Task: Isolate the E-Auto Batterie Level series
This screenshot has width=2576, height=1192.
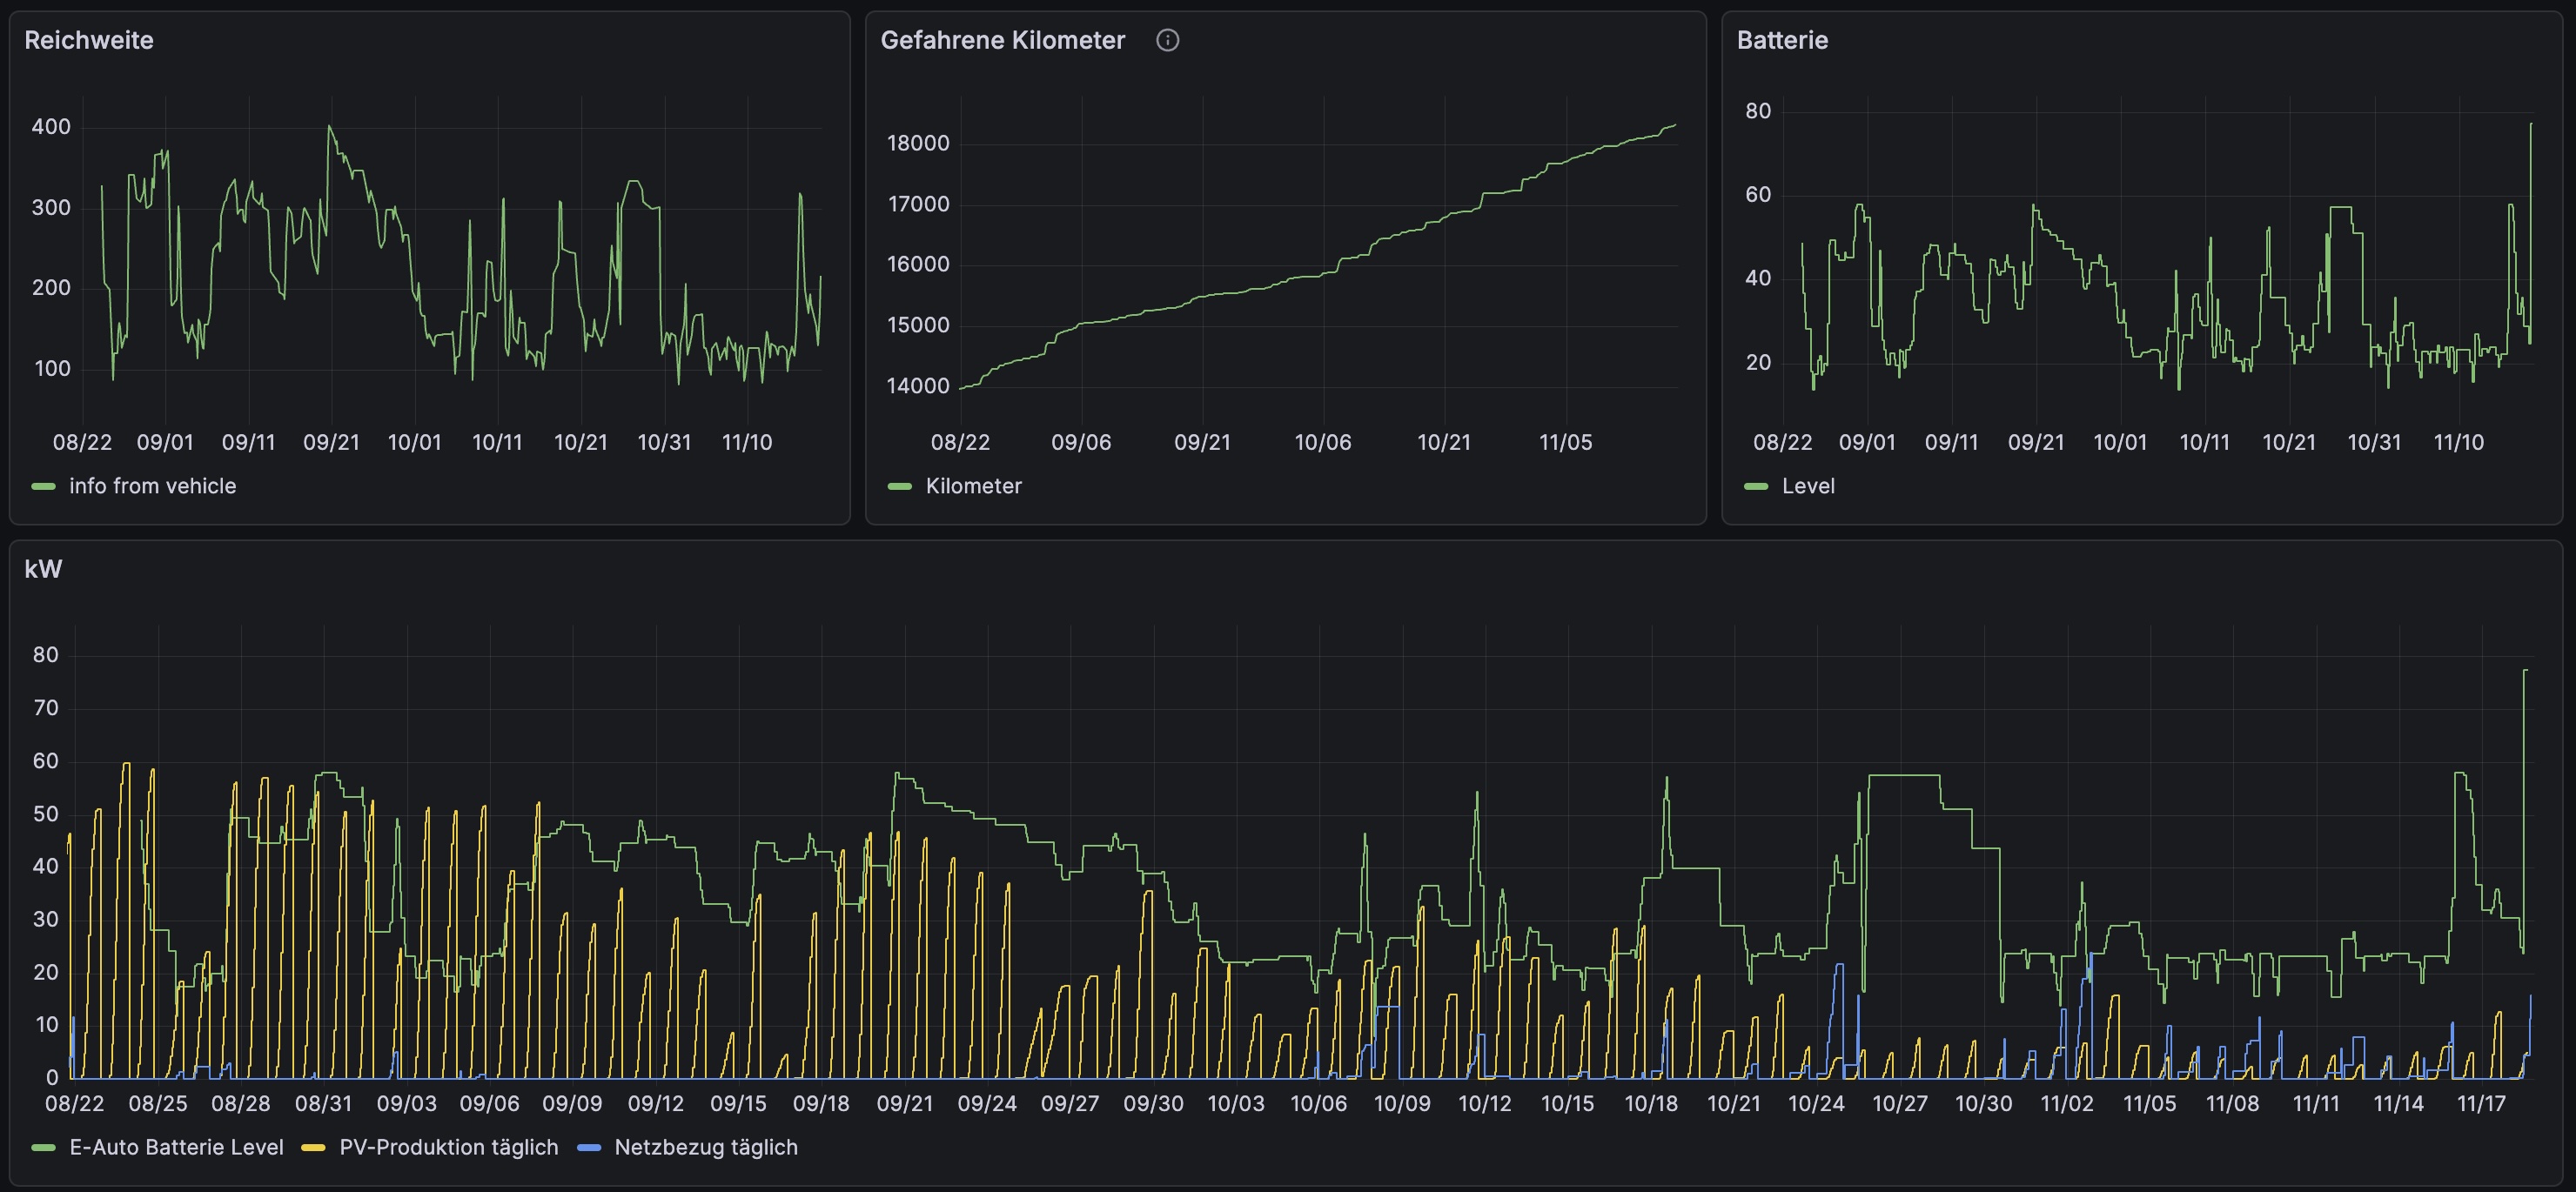Action: click(176, 1147)
